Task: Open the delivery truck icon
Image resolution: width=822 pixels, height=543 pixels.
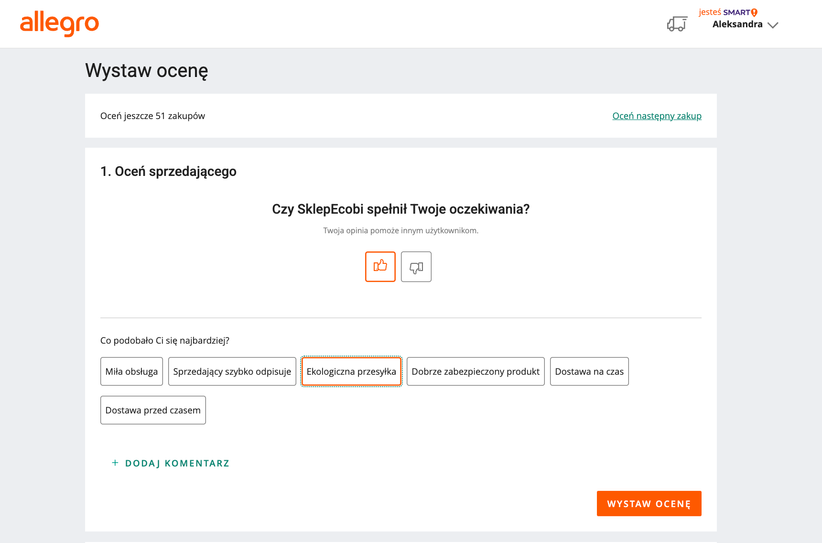Action: point(677,24)
